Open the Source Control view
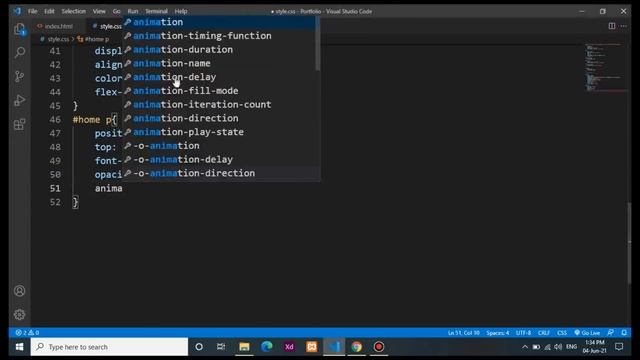The image size is (640, 360). pyautogui.click(x=20, y=76)
